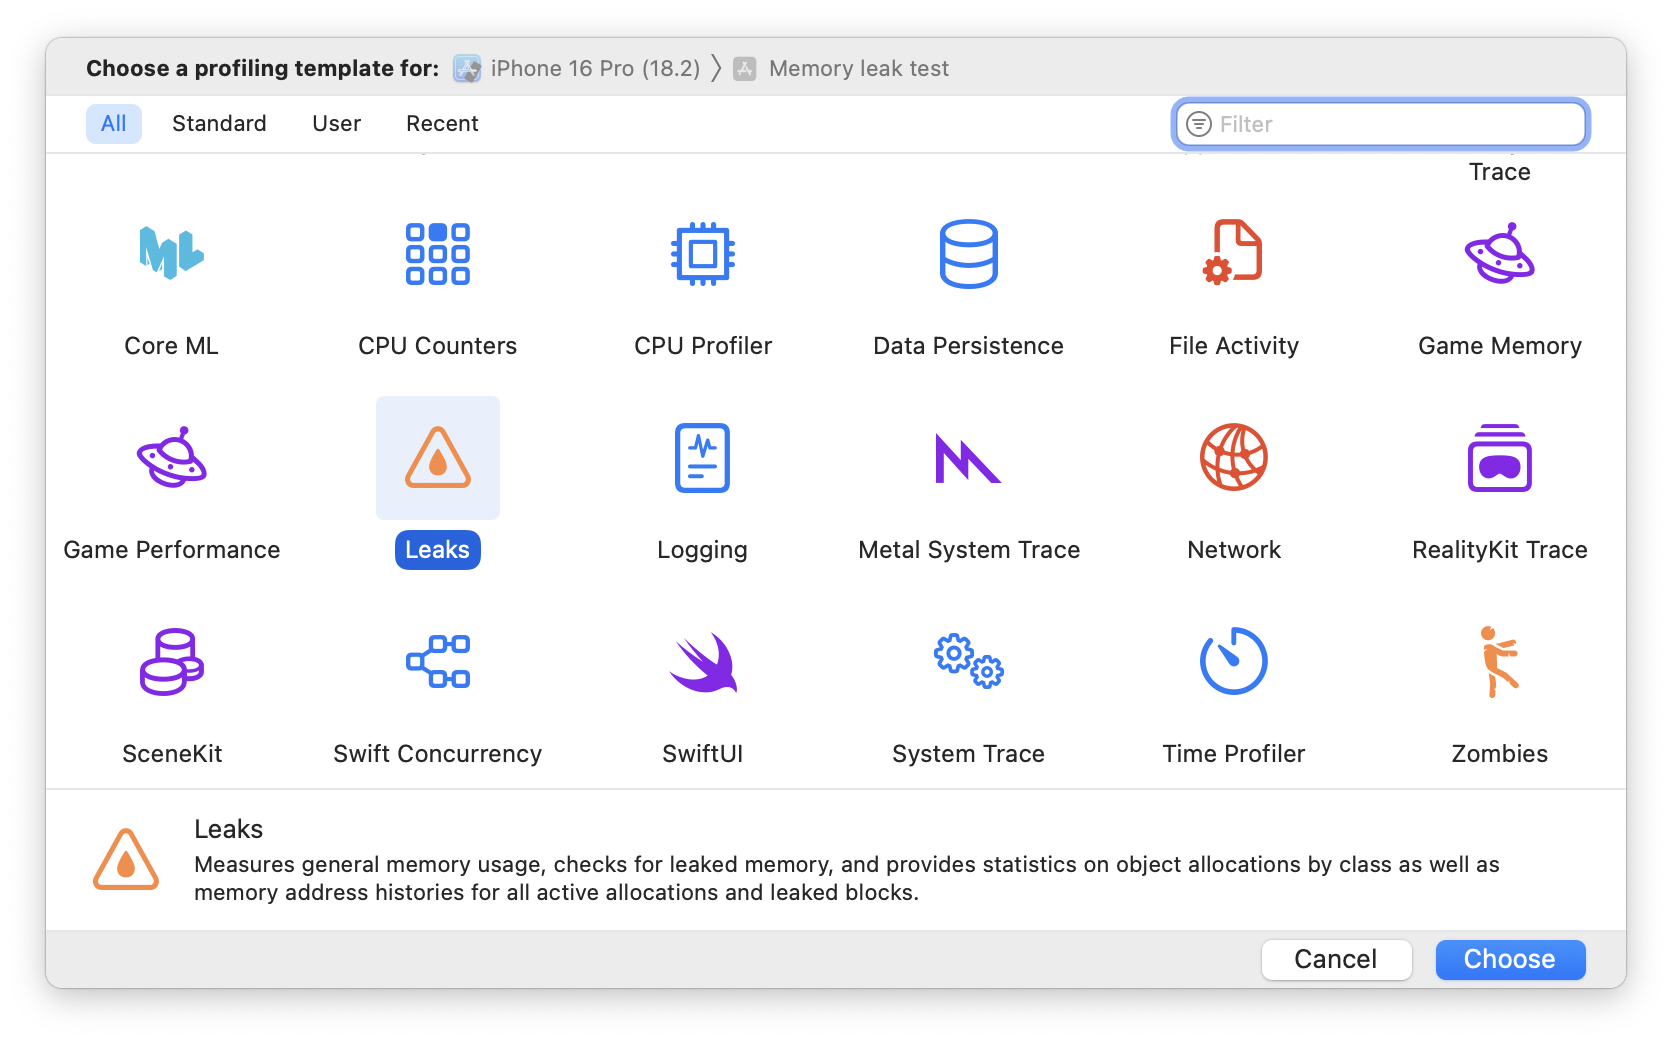Click the Time Profiler label
The image size is (1672, 1042).
[x=1234, y=754]
